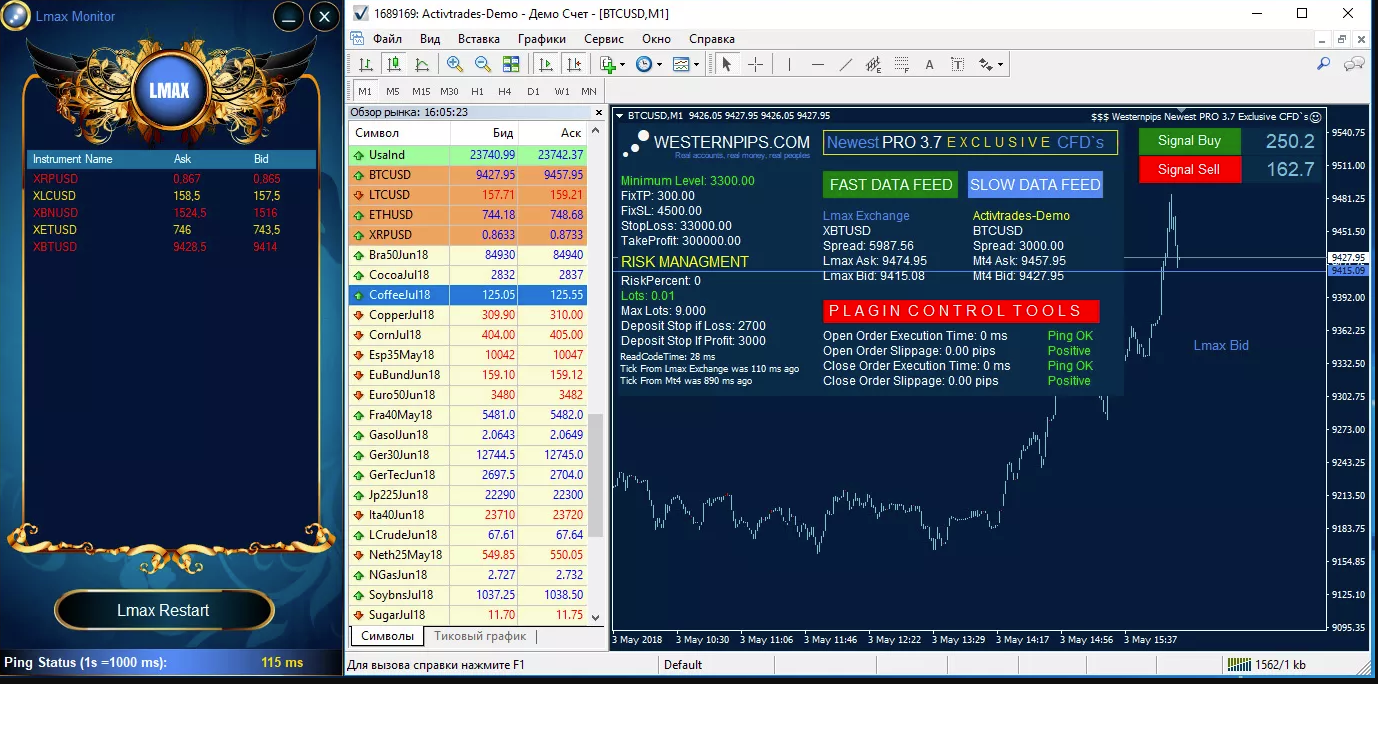Screen dimensions: 1378x745
Task: Tile chart windows with grid icon
Action: pos(511,64)
